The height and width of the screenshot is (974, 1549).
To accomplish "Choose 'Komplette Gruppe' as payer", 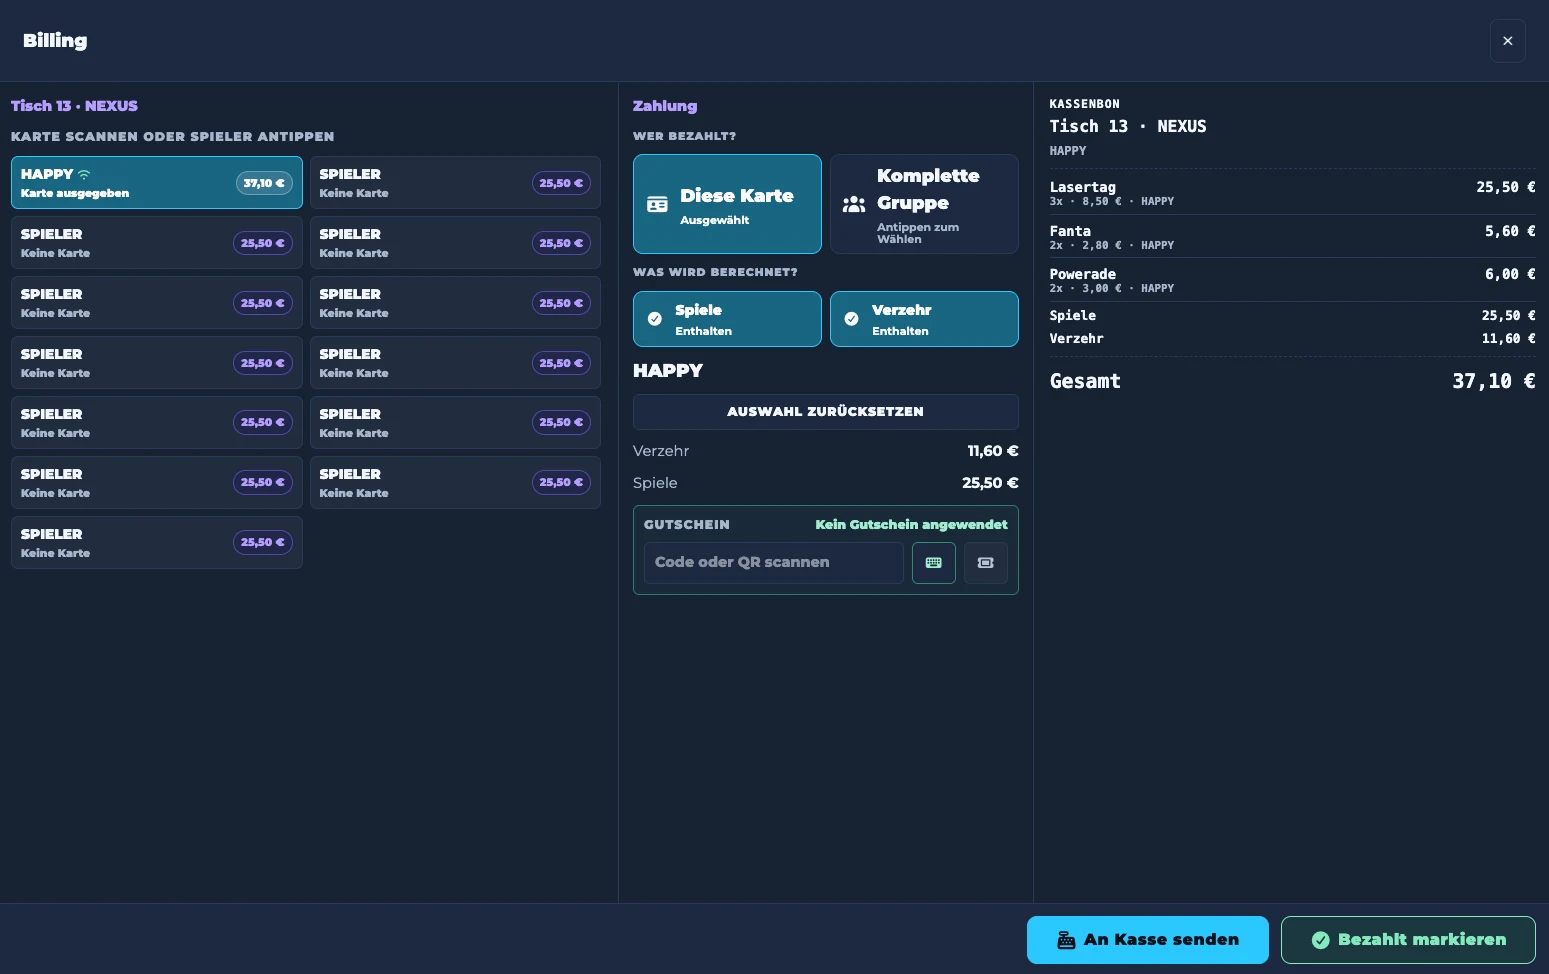I will (x=924, y=204).
